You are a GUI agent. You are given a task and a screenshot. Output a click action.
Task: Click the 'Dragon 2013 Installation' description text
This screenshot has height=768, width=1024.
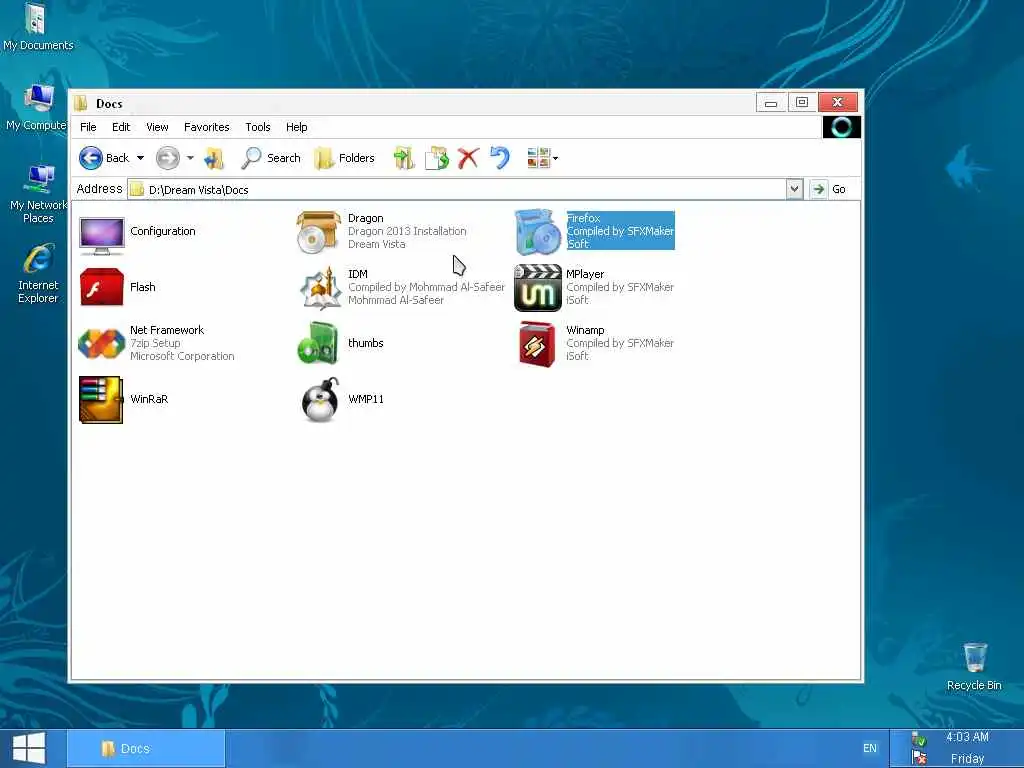coord(407,231)
